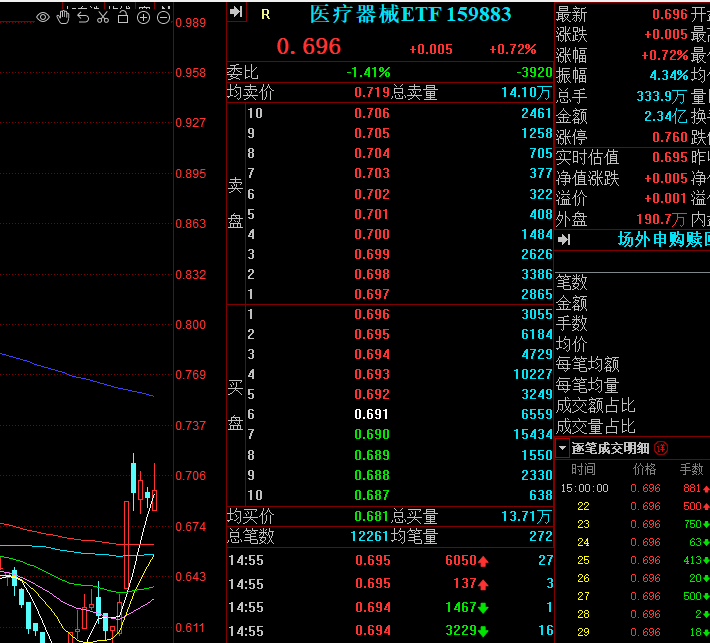Click the 成交量占比 statistics label

point(595,426)
